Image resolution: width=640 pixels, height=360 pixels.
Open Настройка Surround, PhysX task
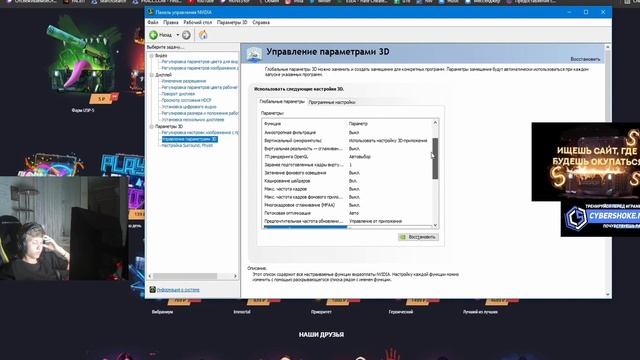point(187,145)
